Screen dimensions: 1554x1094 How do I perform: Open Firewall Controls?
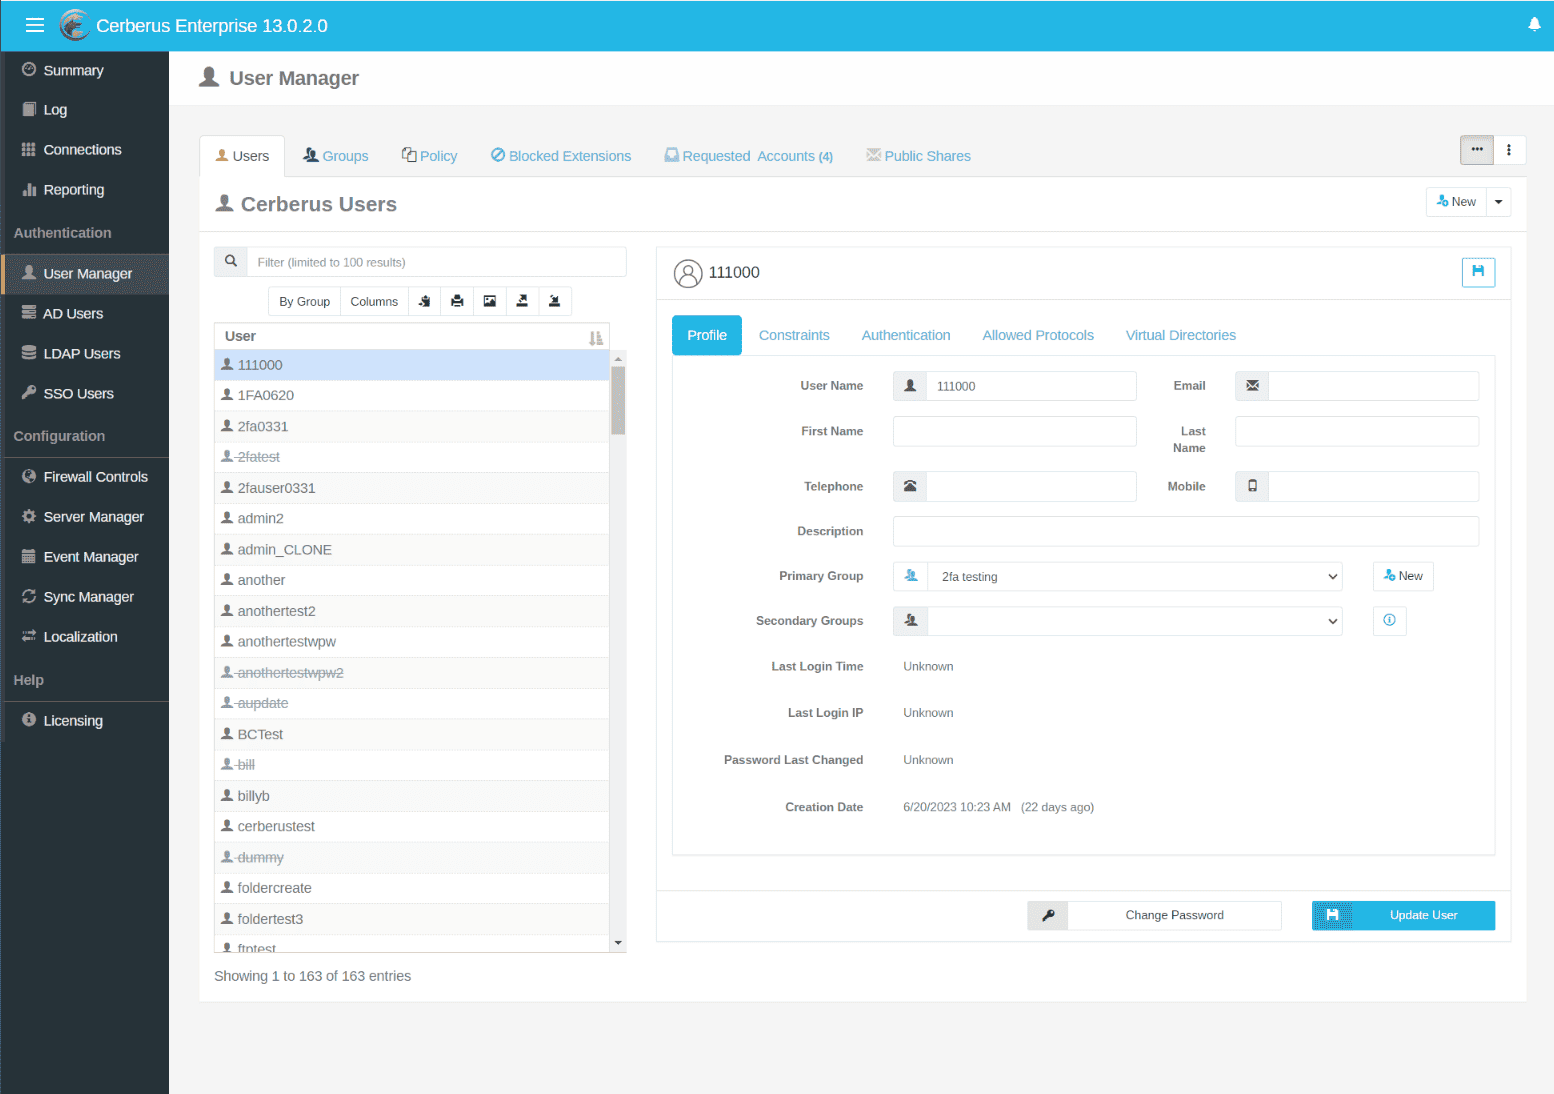[95, 477]
